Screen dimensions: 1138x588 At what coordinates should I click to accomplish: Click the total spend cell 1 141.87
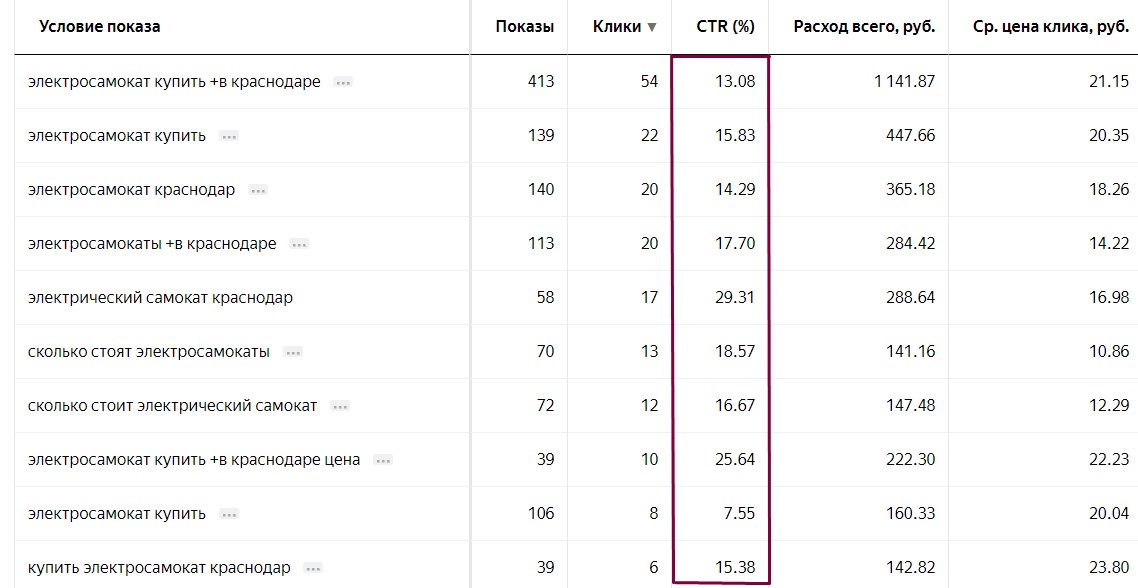904,82
